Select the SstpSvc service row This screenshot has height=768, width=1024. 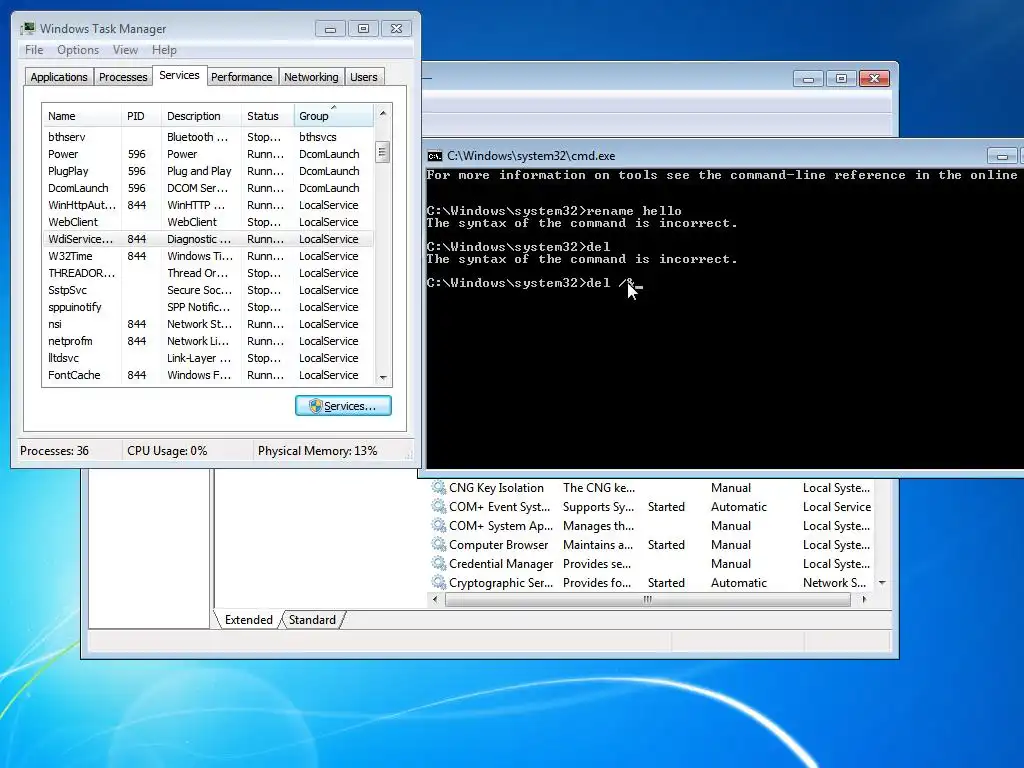[208, 290]
